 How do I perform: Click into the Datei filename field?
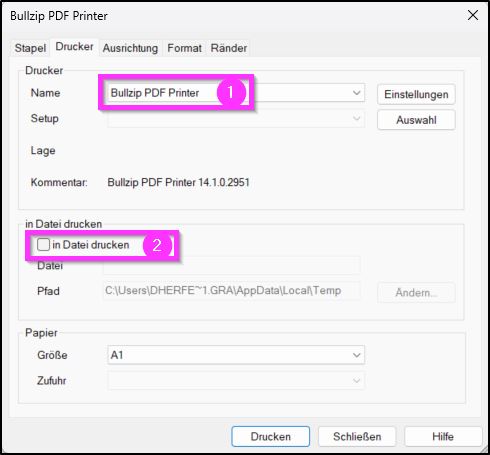tap(232, 265)
